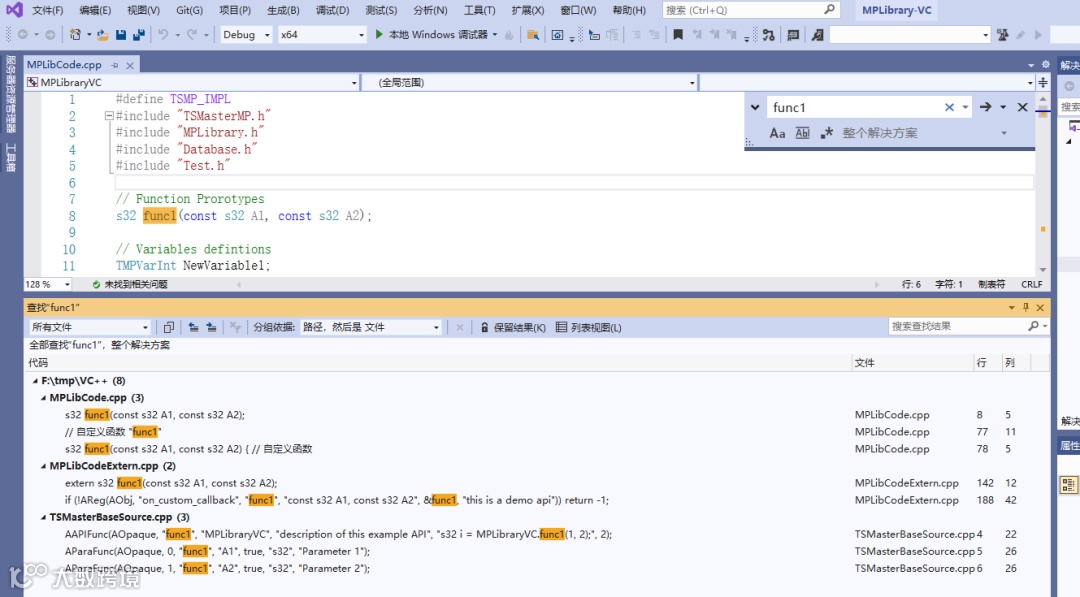Click the Visual Studio logo icon
1080x597 pixels.
[14, 10]
